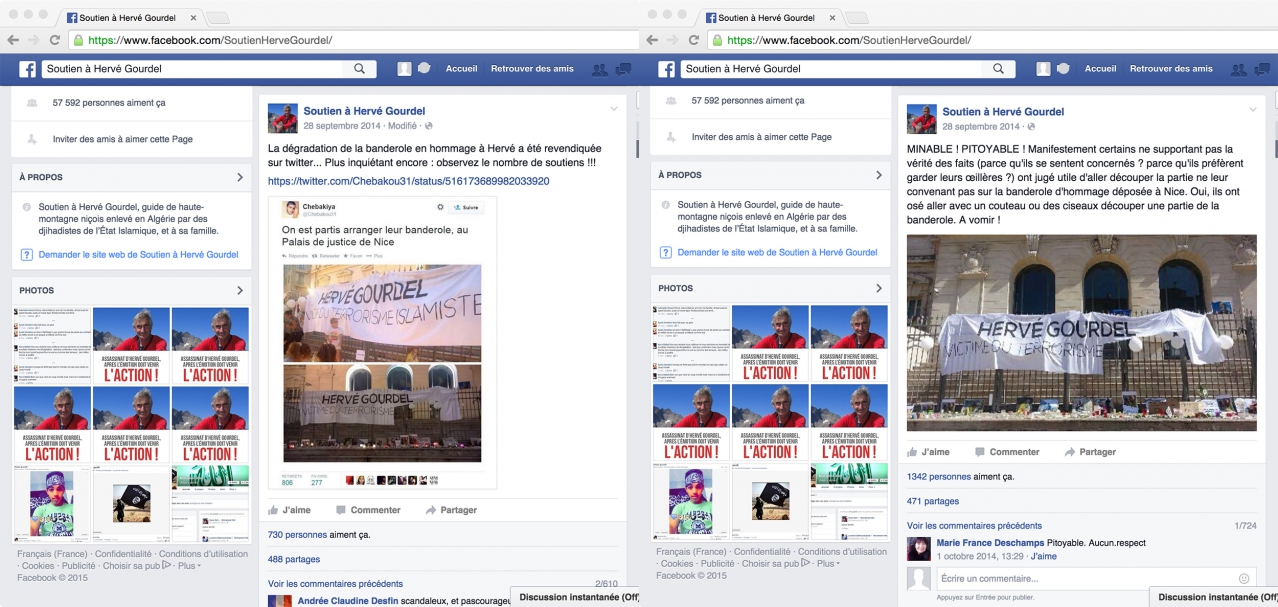Viewport: 1278px width, 607px height.
Task: Go to Accueil in the left window
Action: click(462, 69)
